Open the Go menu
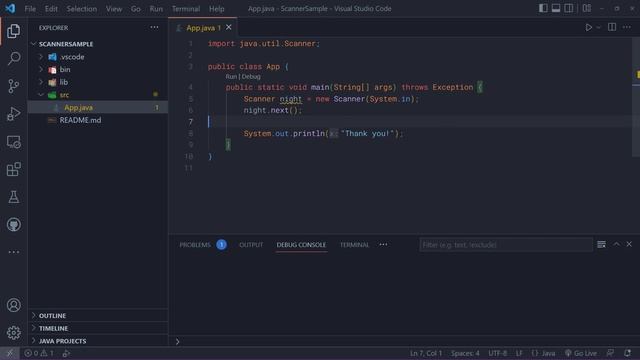 pyautogui.click(x=136, y=9)
